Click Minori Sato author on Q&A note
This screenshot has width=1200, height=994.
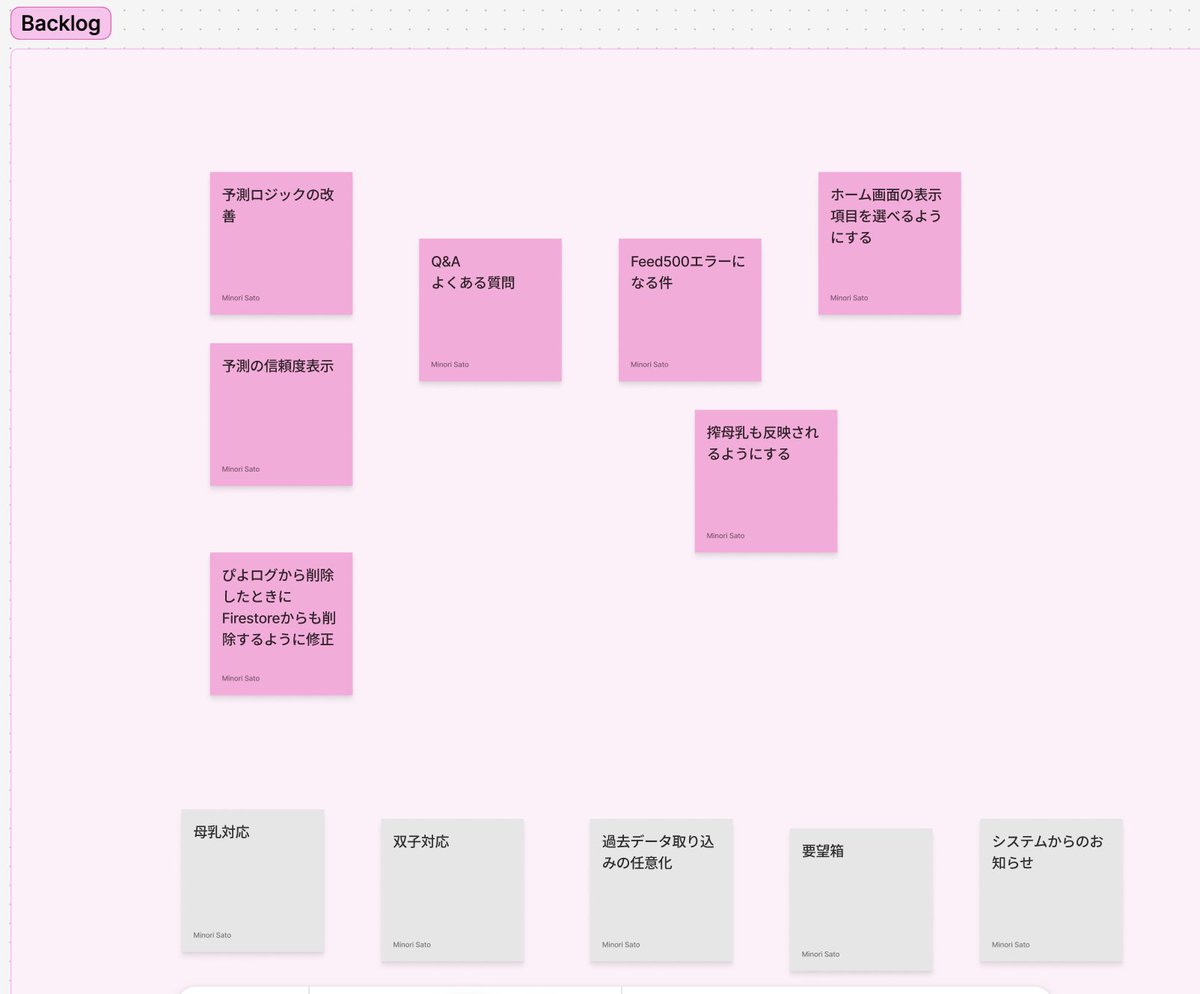(450, 364)
